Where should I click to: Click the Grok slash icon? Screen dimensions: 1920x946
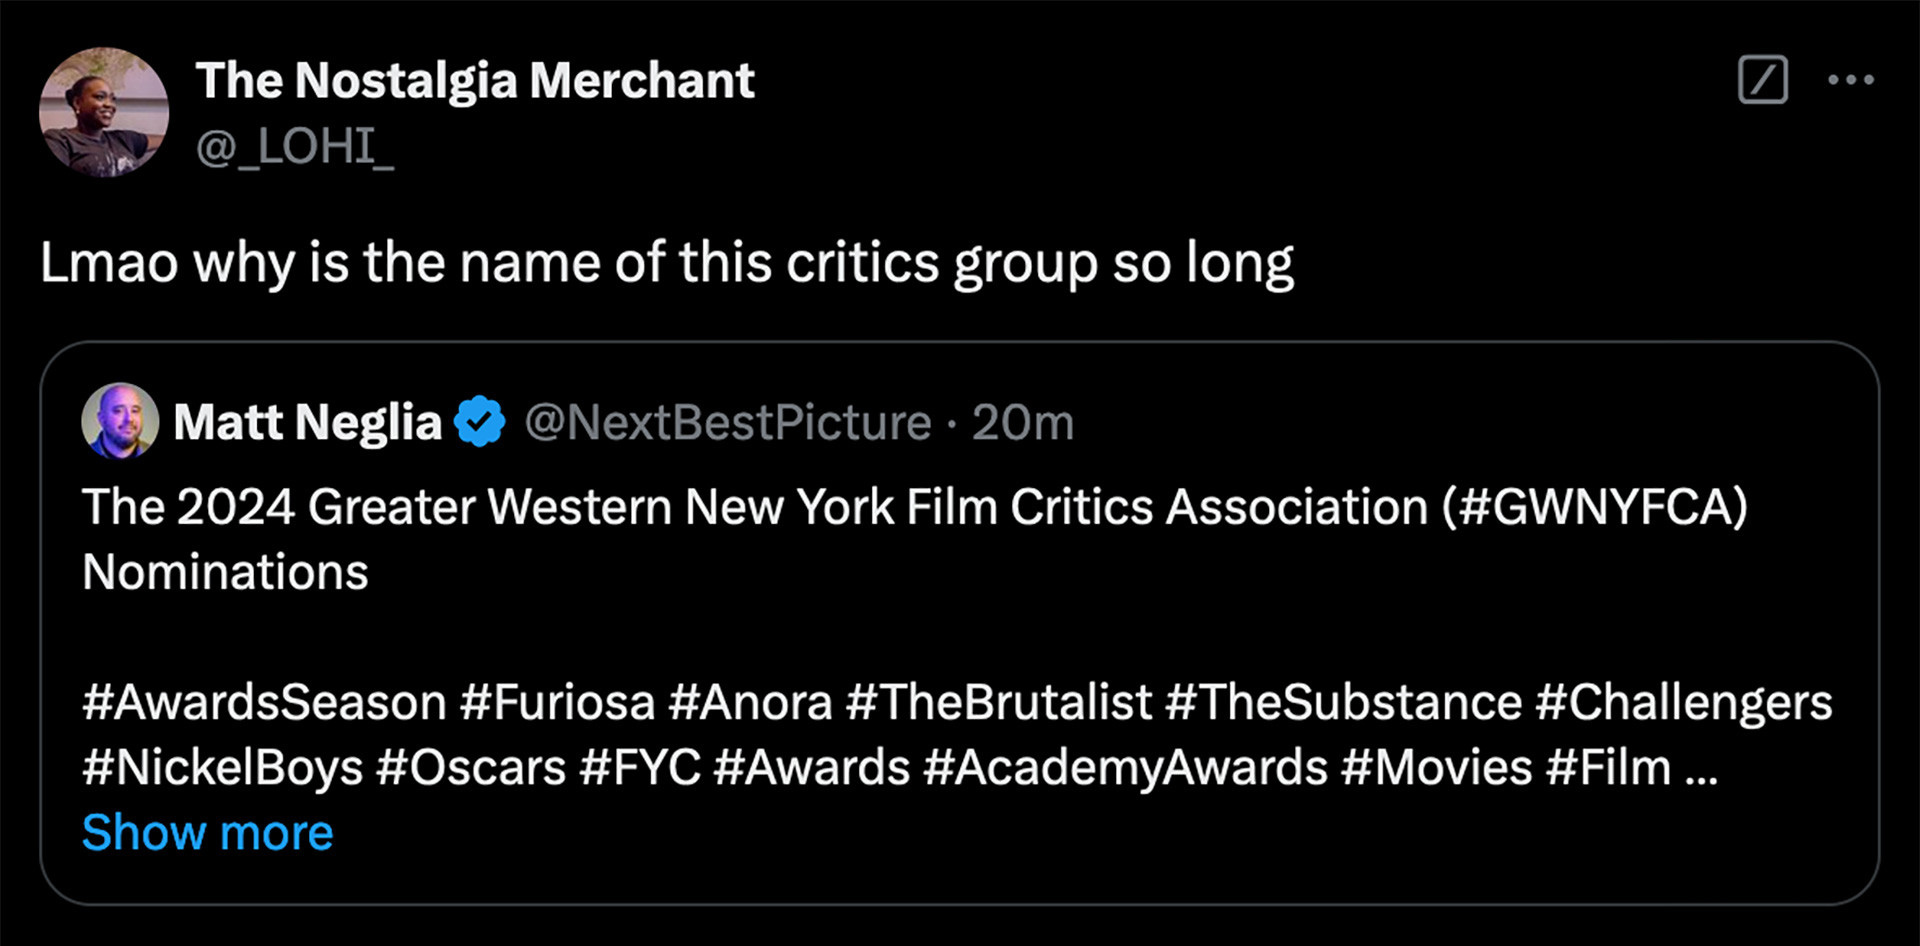(1762, 80)
